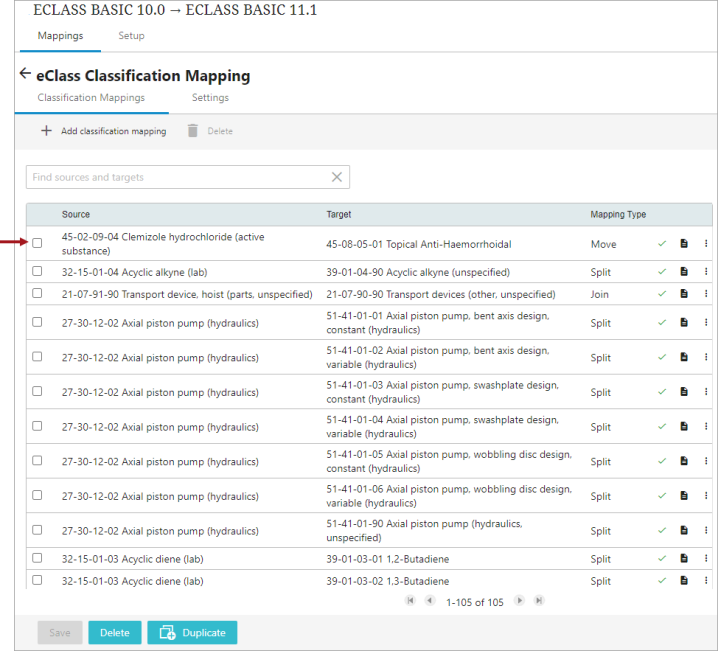The image size is (718, 651).
Task: Switch to the Mappings tab
Action: (60, 36)
